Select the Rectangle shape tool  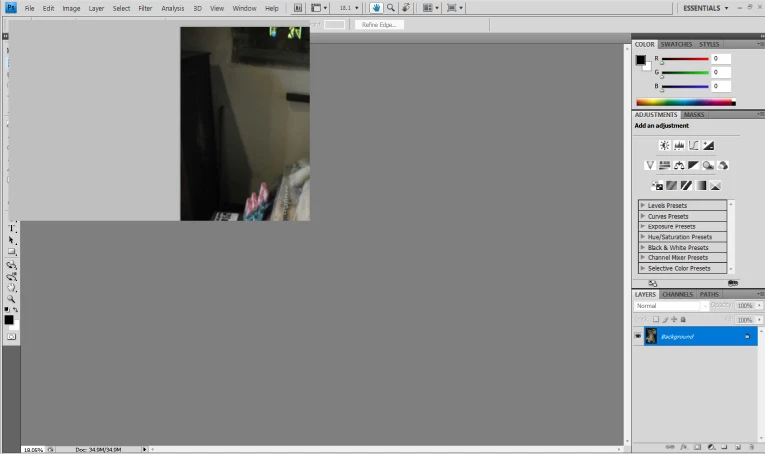pos(11,252)
